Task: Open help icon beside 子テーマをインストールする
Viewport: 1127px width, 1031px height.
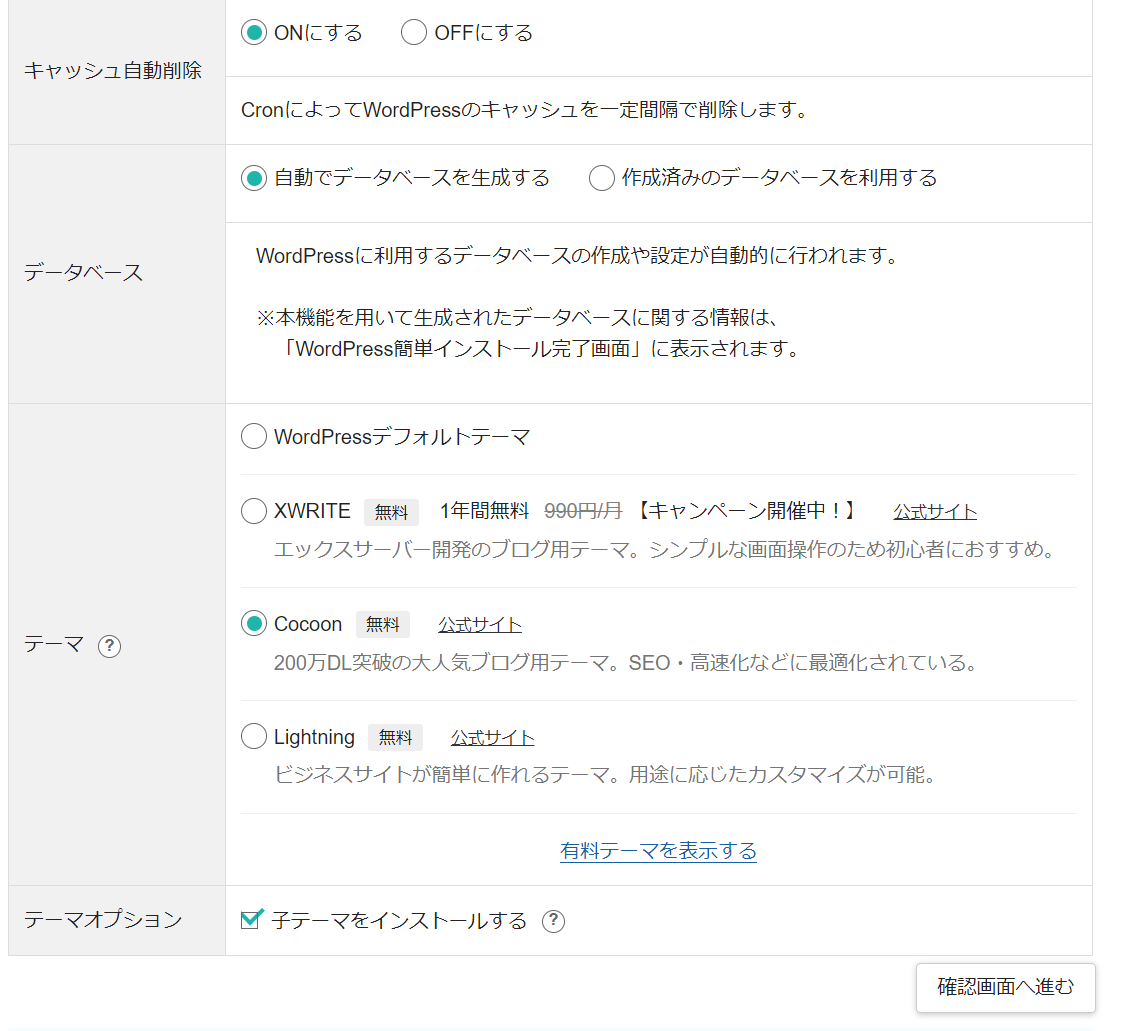Action: [553, 921]
